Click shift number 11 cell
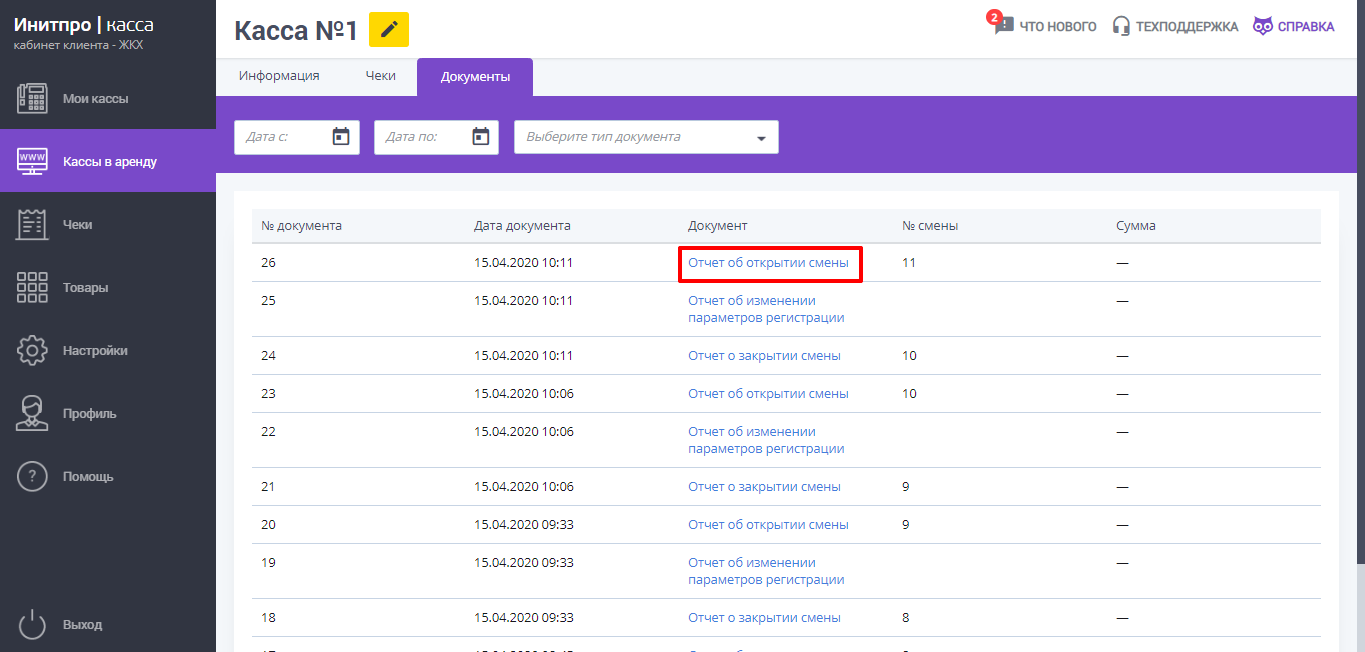The image size is (1365, 652). click(x=909, y=263)
